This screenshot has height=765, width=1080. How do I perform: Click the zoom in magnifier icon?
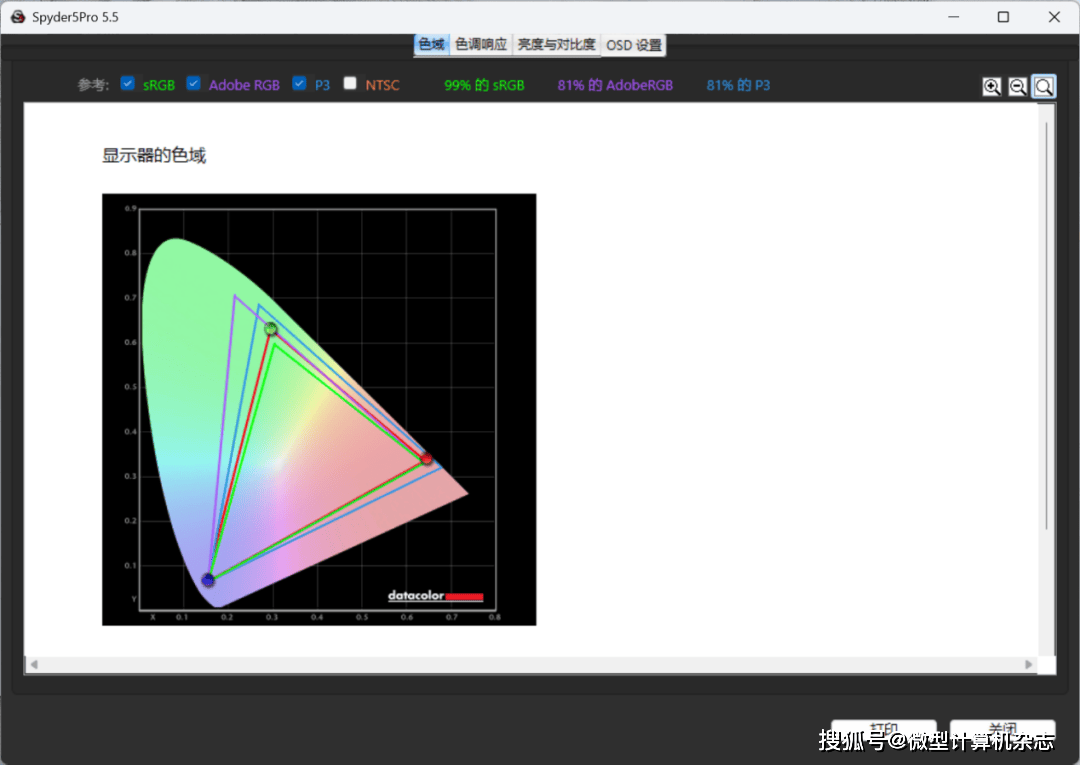click(x=991, y=86)
